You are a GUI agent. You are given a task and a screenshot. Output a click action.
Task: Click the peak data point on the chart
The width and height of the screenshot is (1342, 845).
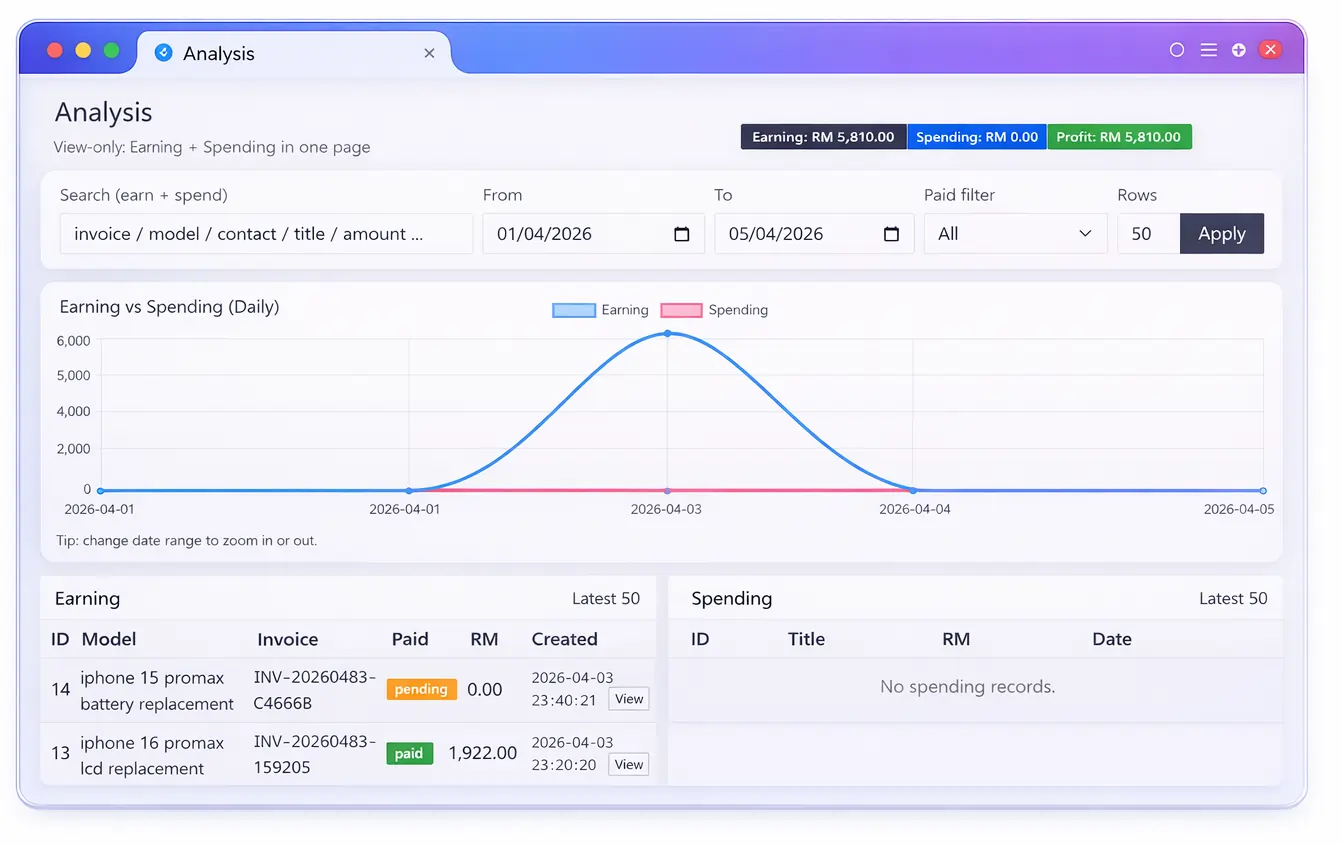coord(667,333)
